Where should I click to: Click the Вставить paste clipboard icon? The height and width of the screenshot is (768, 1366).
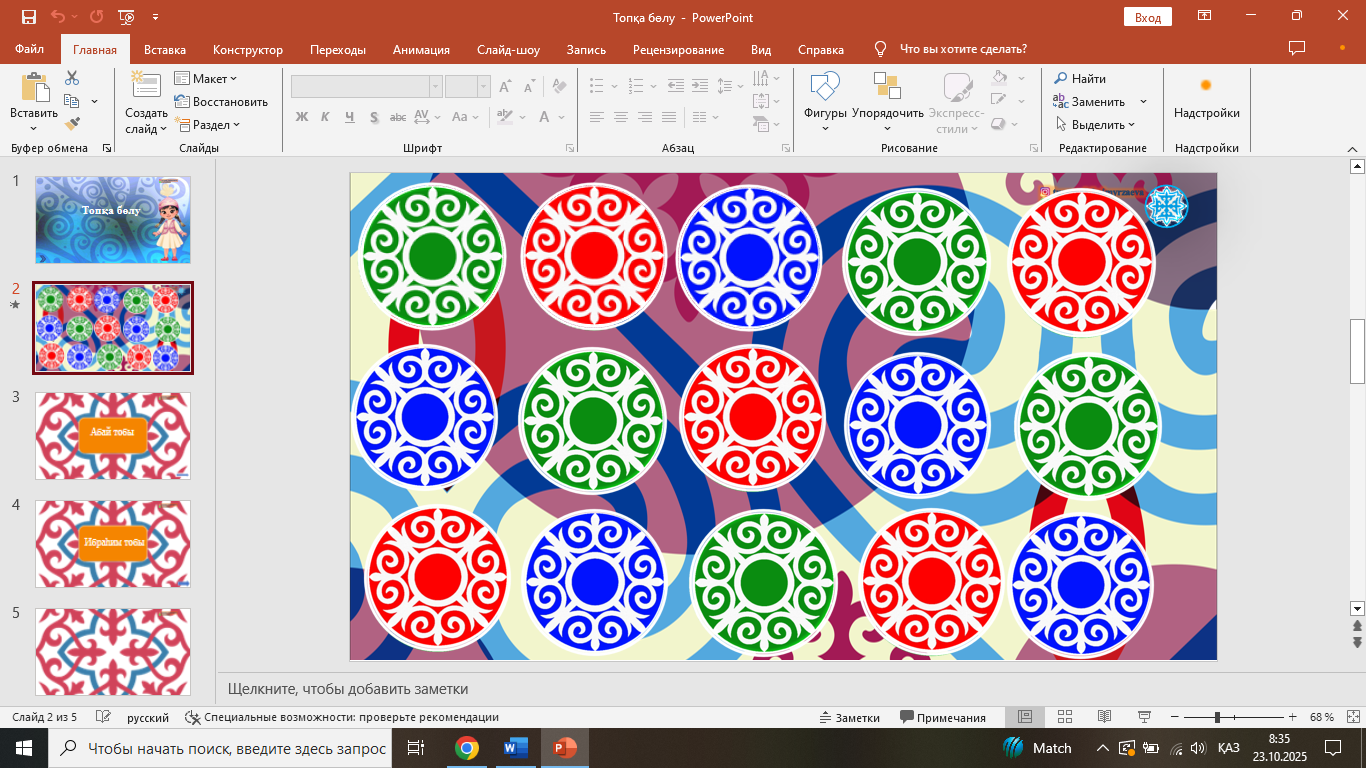34,89
